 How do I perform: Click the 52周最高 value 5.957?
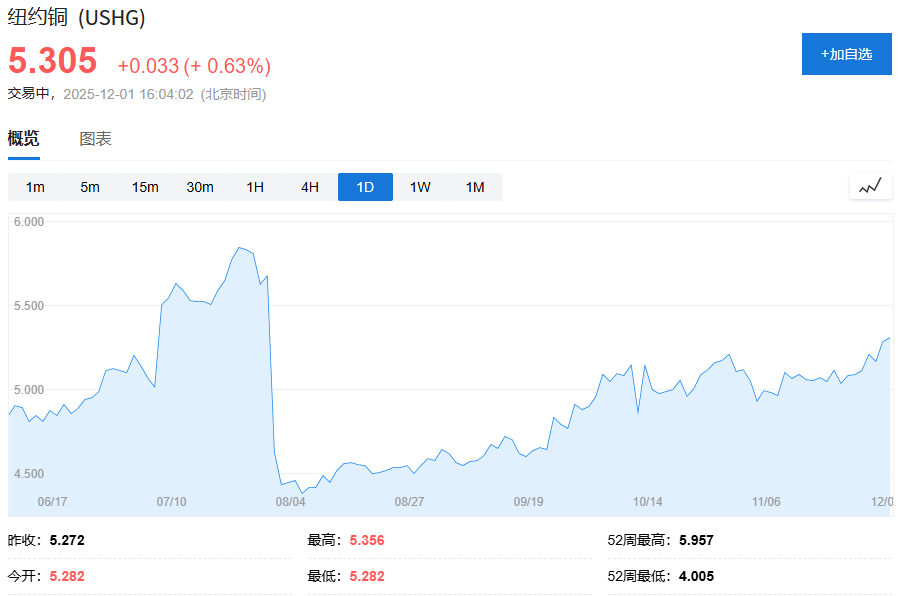(696, 540)
